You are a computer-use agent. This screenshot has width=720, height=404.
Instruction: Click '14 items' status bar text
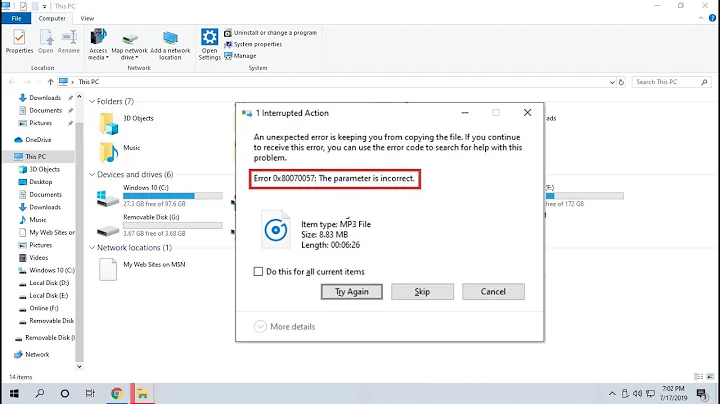(21, 377)
